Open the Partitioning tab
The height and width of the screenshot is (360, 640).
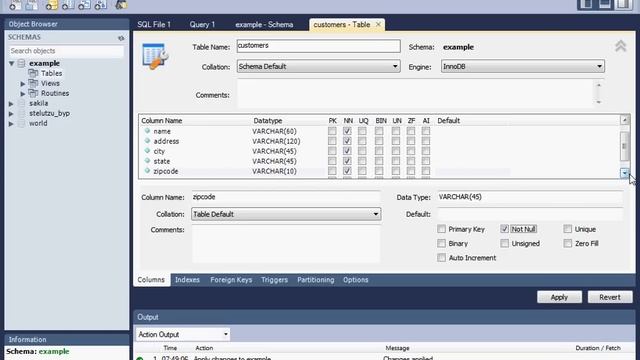click(316, 280)
